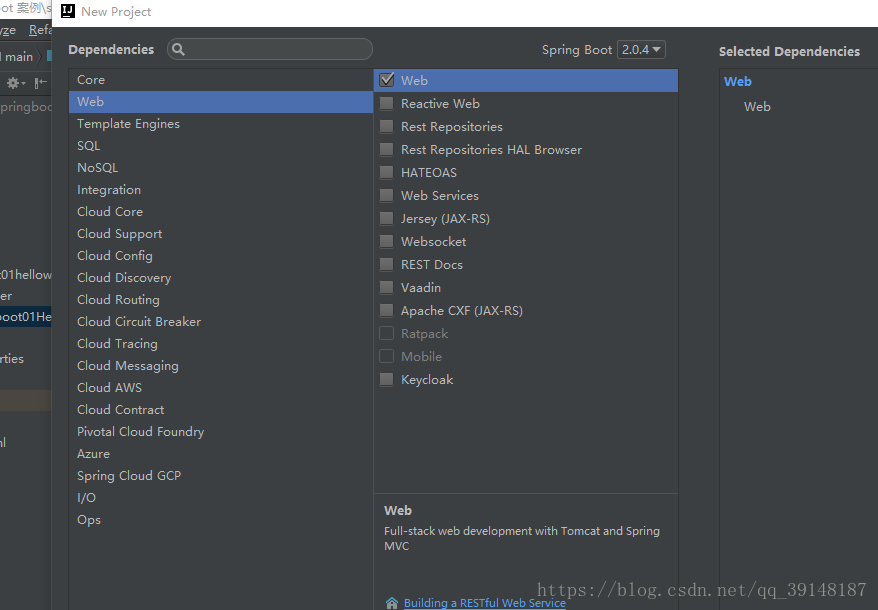Check the REST Docs checkbox
This screenshot has height=610, width=878.
click(386, 264)
